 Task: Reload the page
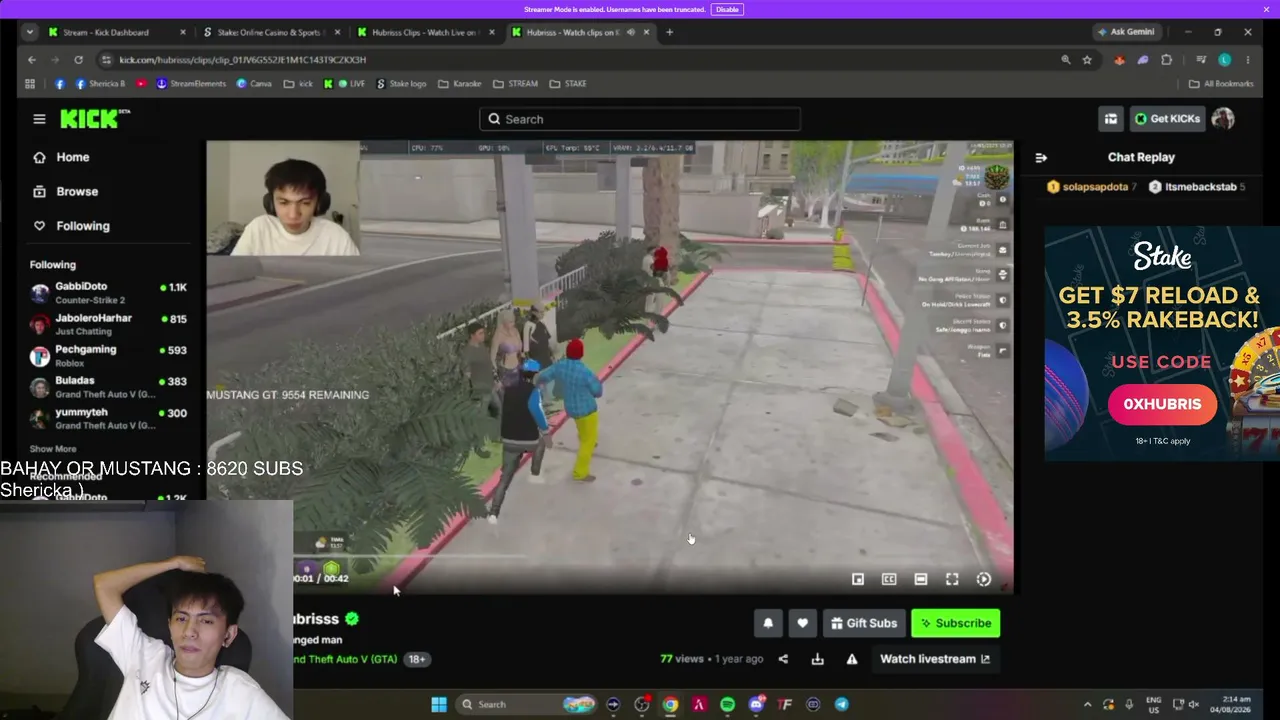pos(78,60)
